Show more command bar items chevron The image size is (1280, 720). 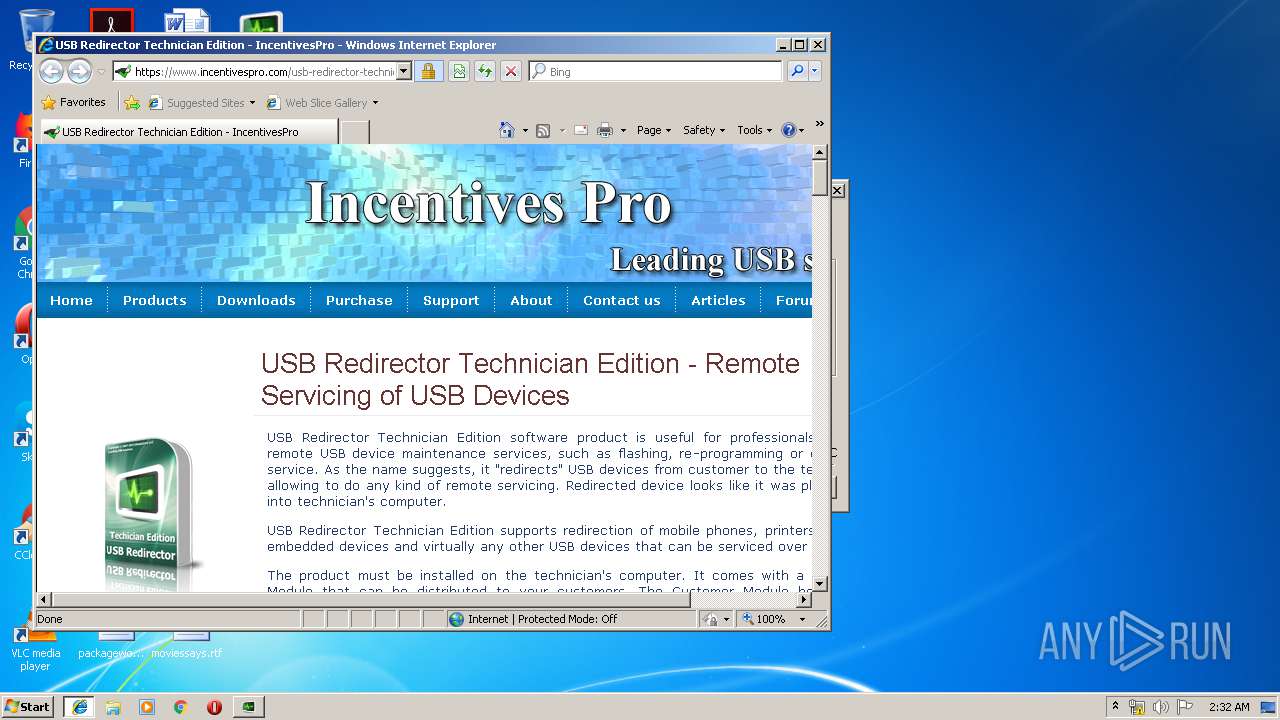819,125
